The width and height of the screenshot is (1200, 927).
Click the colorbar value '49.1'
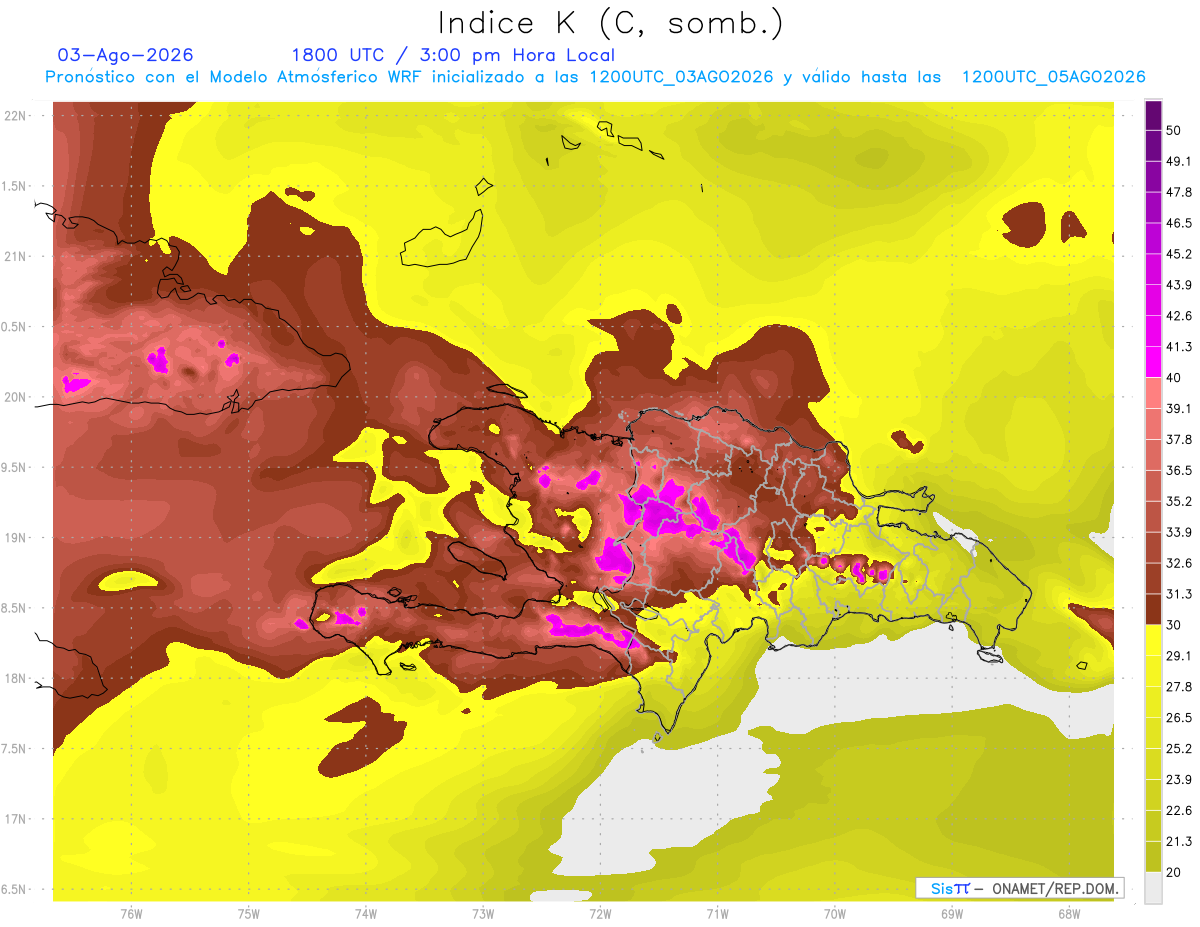[x=1179, y=161]
